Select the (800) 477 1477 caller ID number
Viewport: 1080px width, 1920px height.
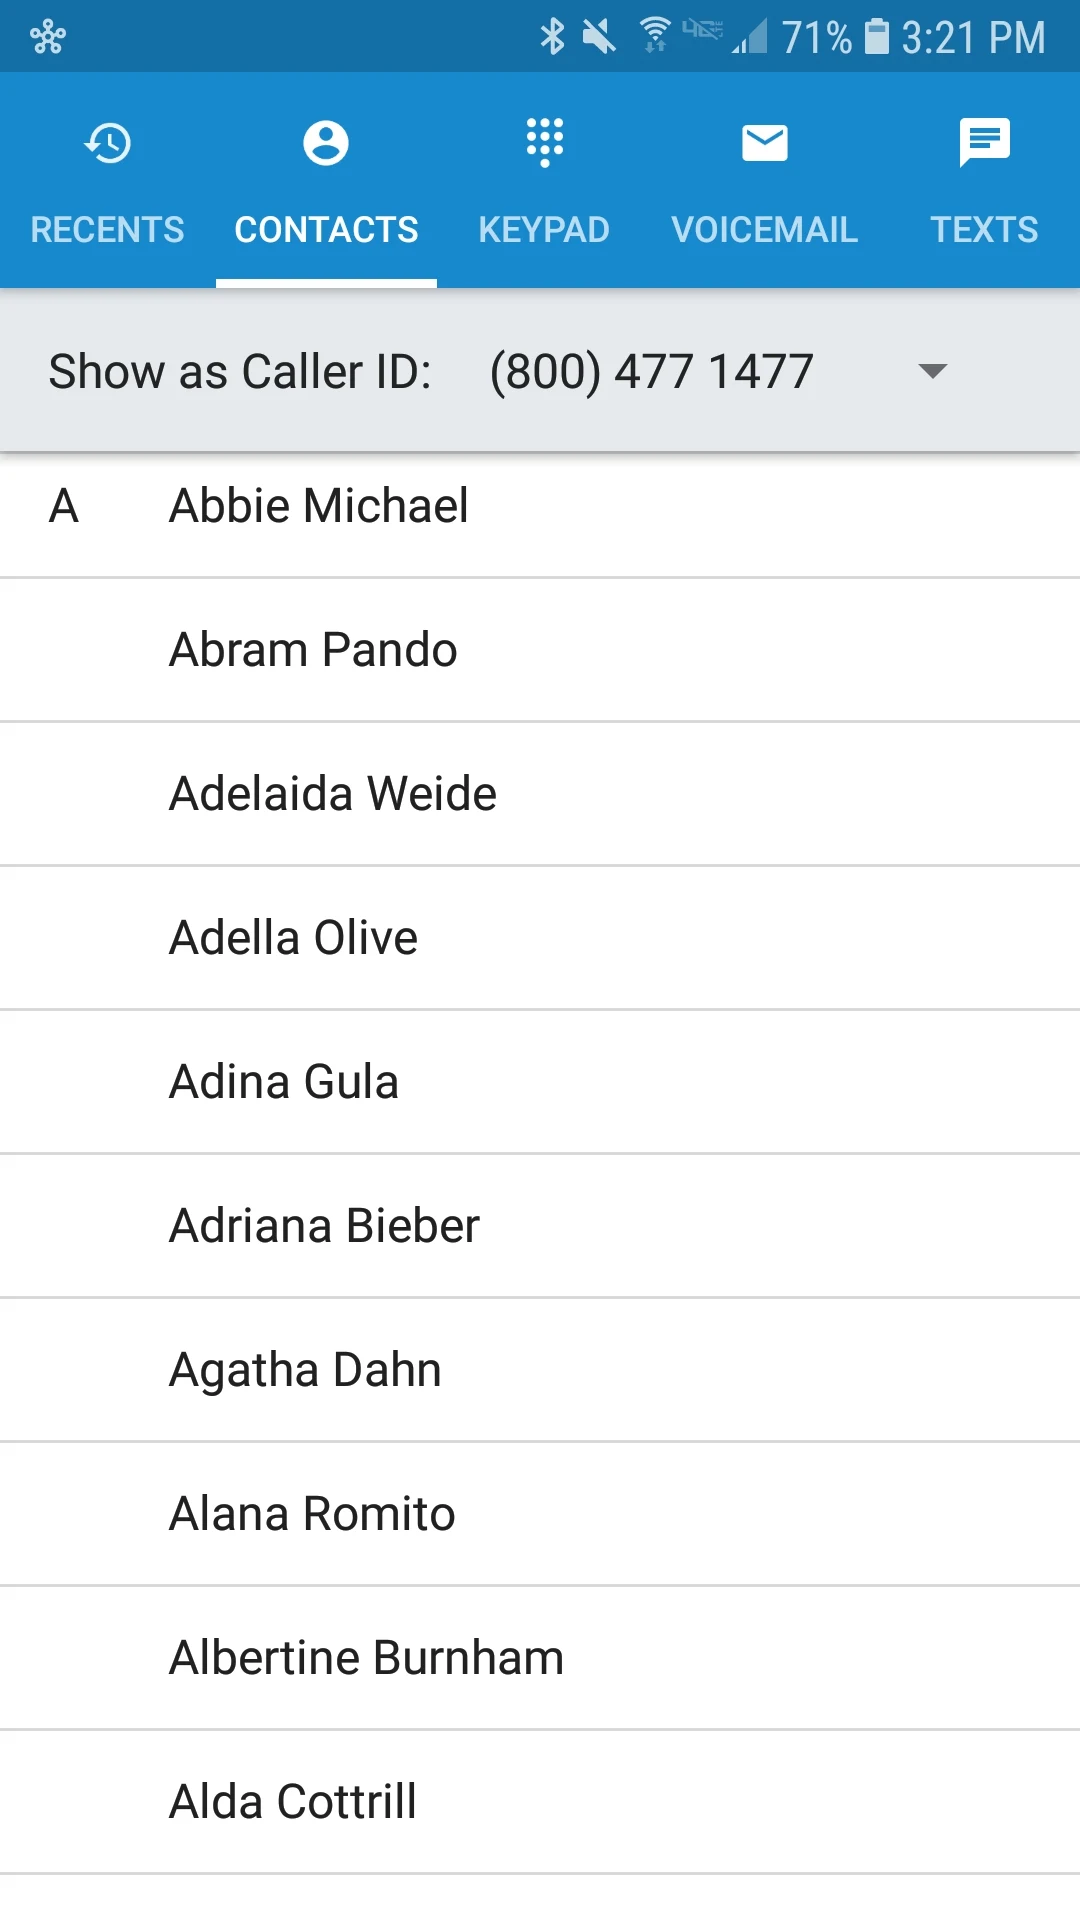click(x=651, y=372)
